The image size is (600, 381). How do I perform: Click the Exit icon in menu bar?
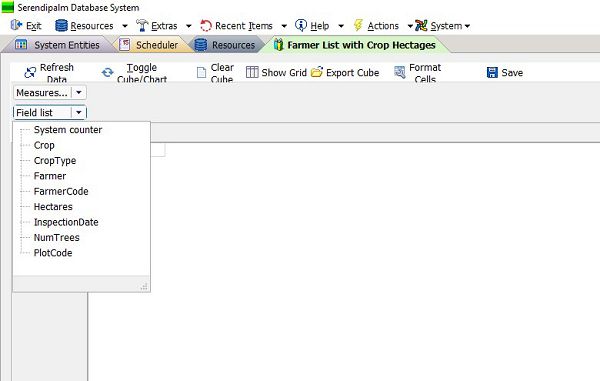click(x=16, y=25)
